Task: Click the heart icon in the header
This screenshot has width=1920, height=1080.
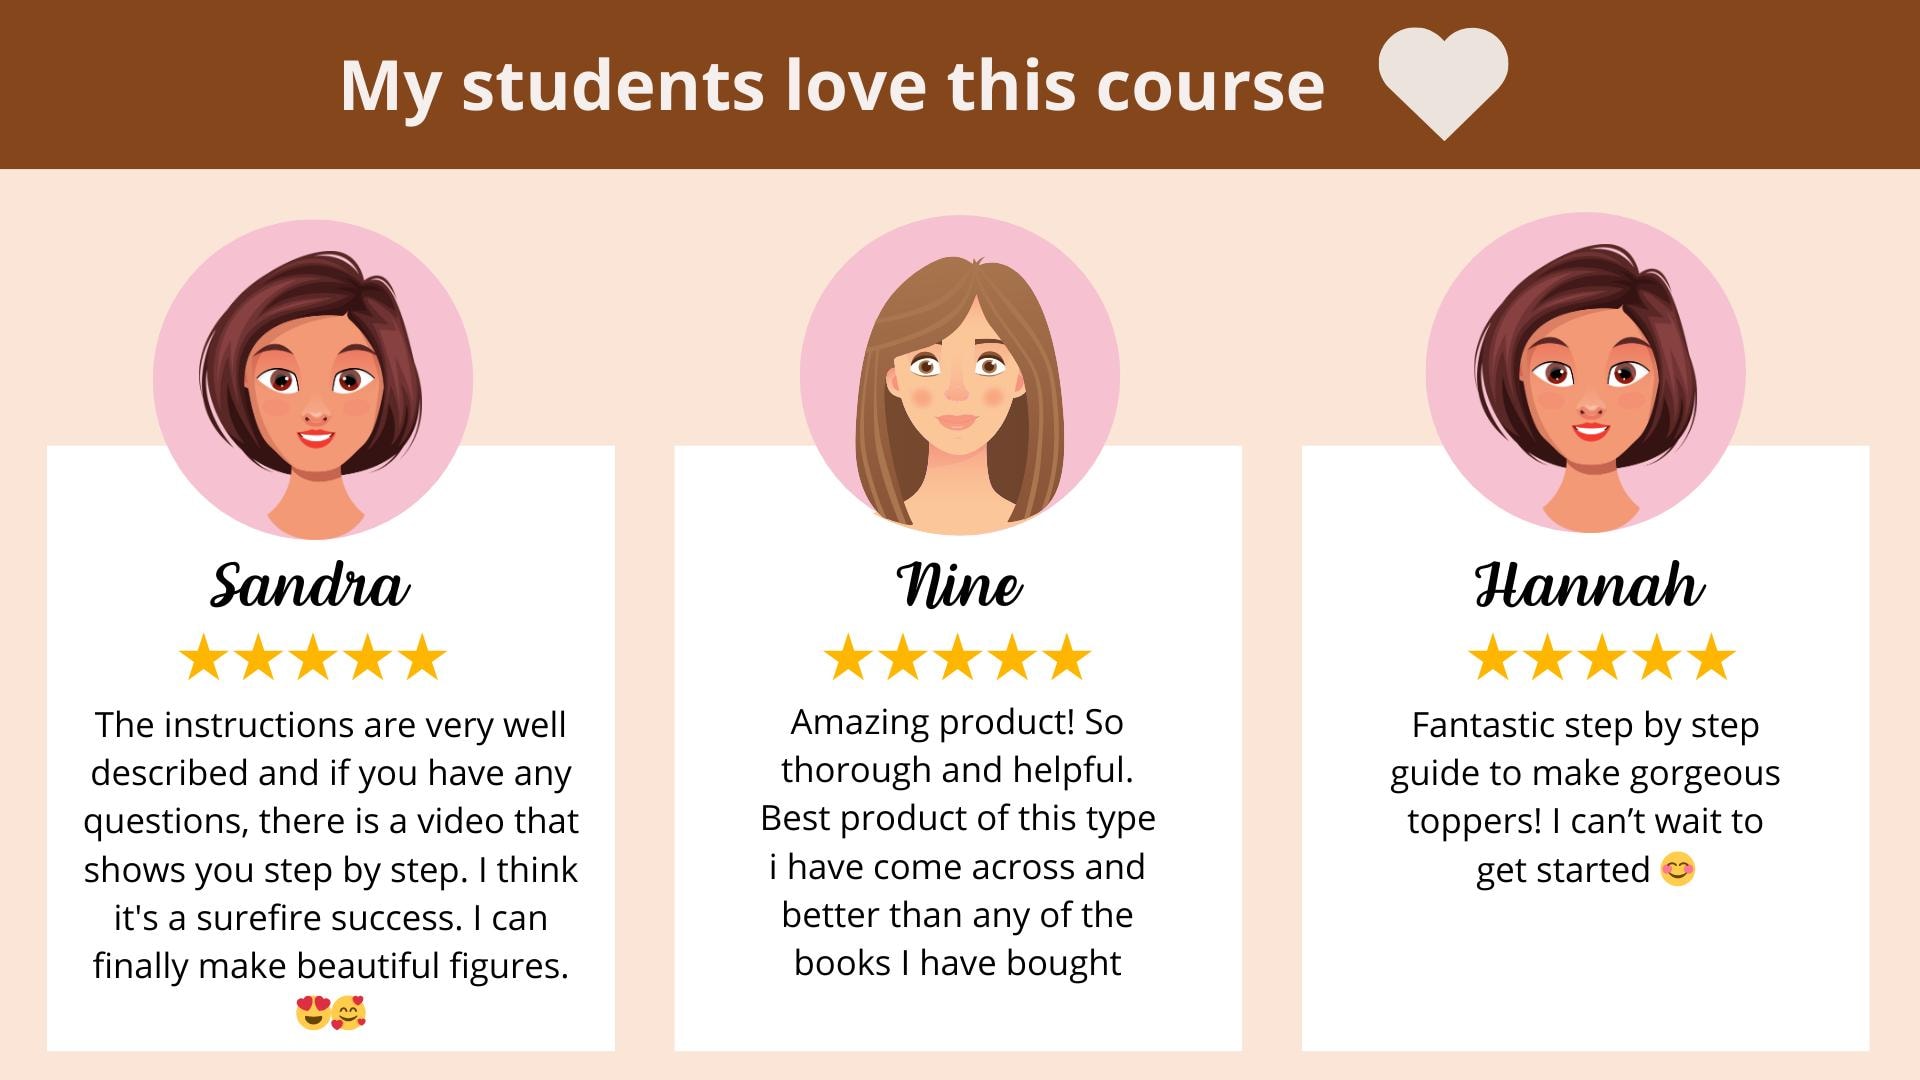Action: pos(1443,84)
